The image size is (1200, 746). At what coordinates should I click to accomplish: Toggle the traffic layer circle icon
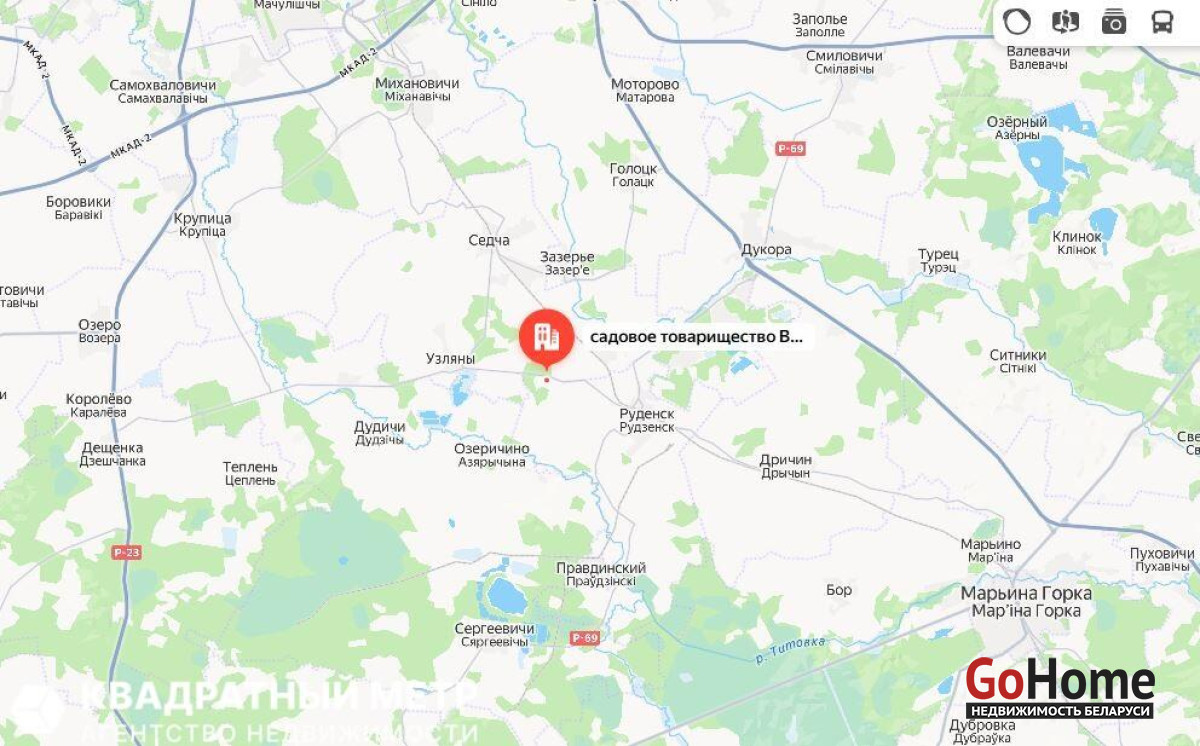pyautogui.click(x=1016, y=21)
